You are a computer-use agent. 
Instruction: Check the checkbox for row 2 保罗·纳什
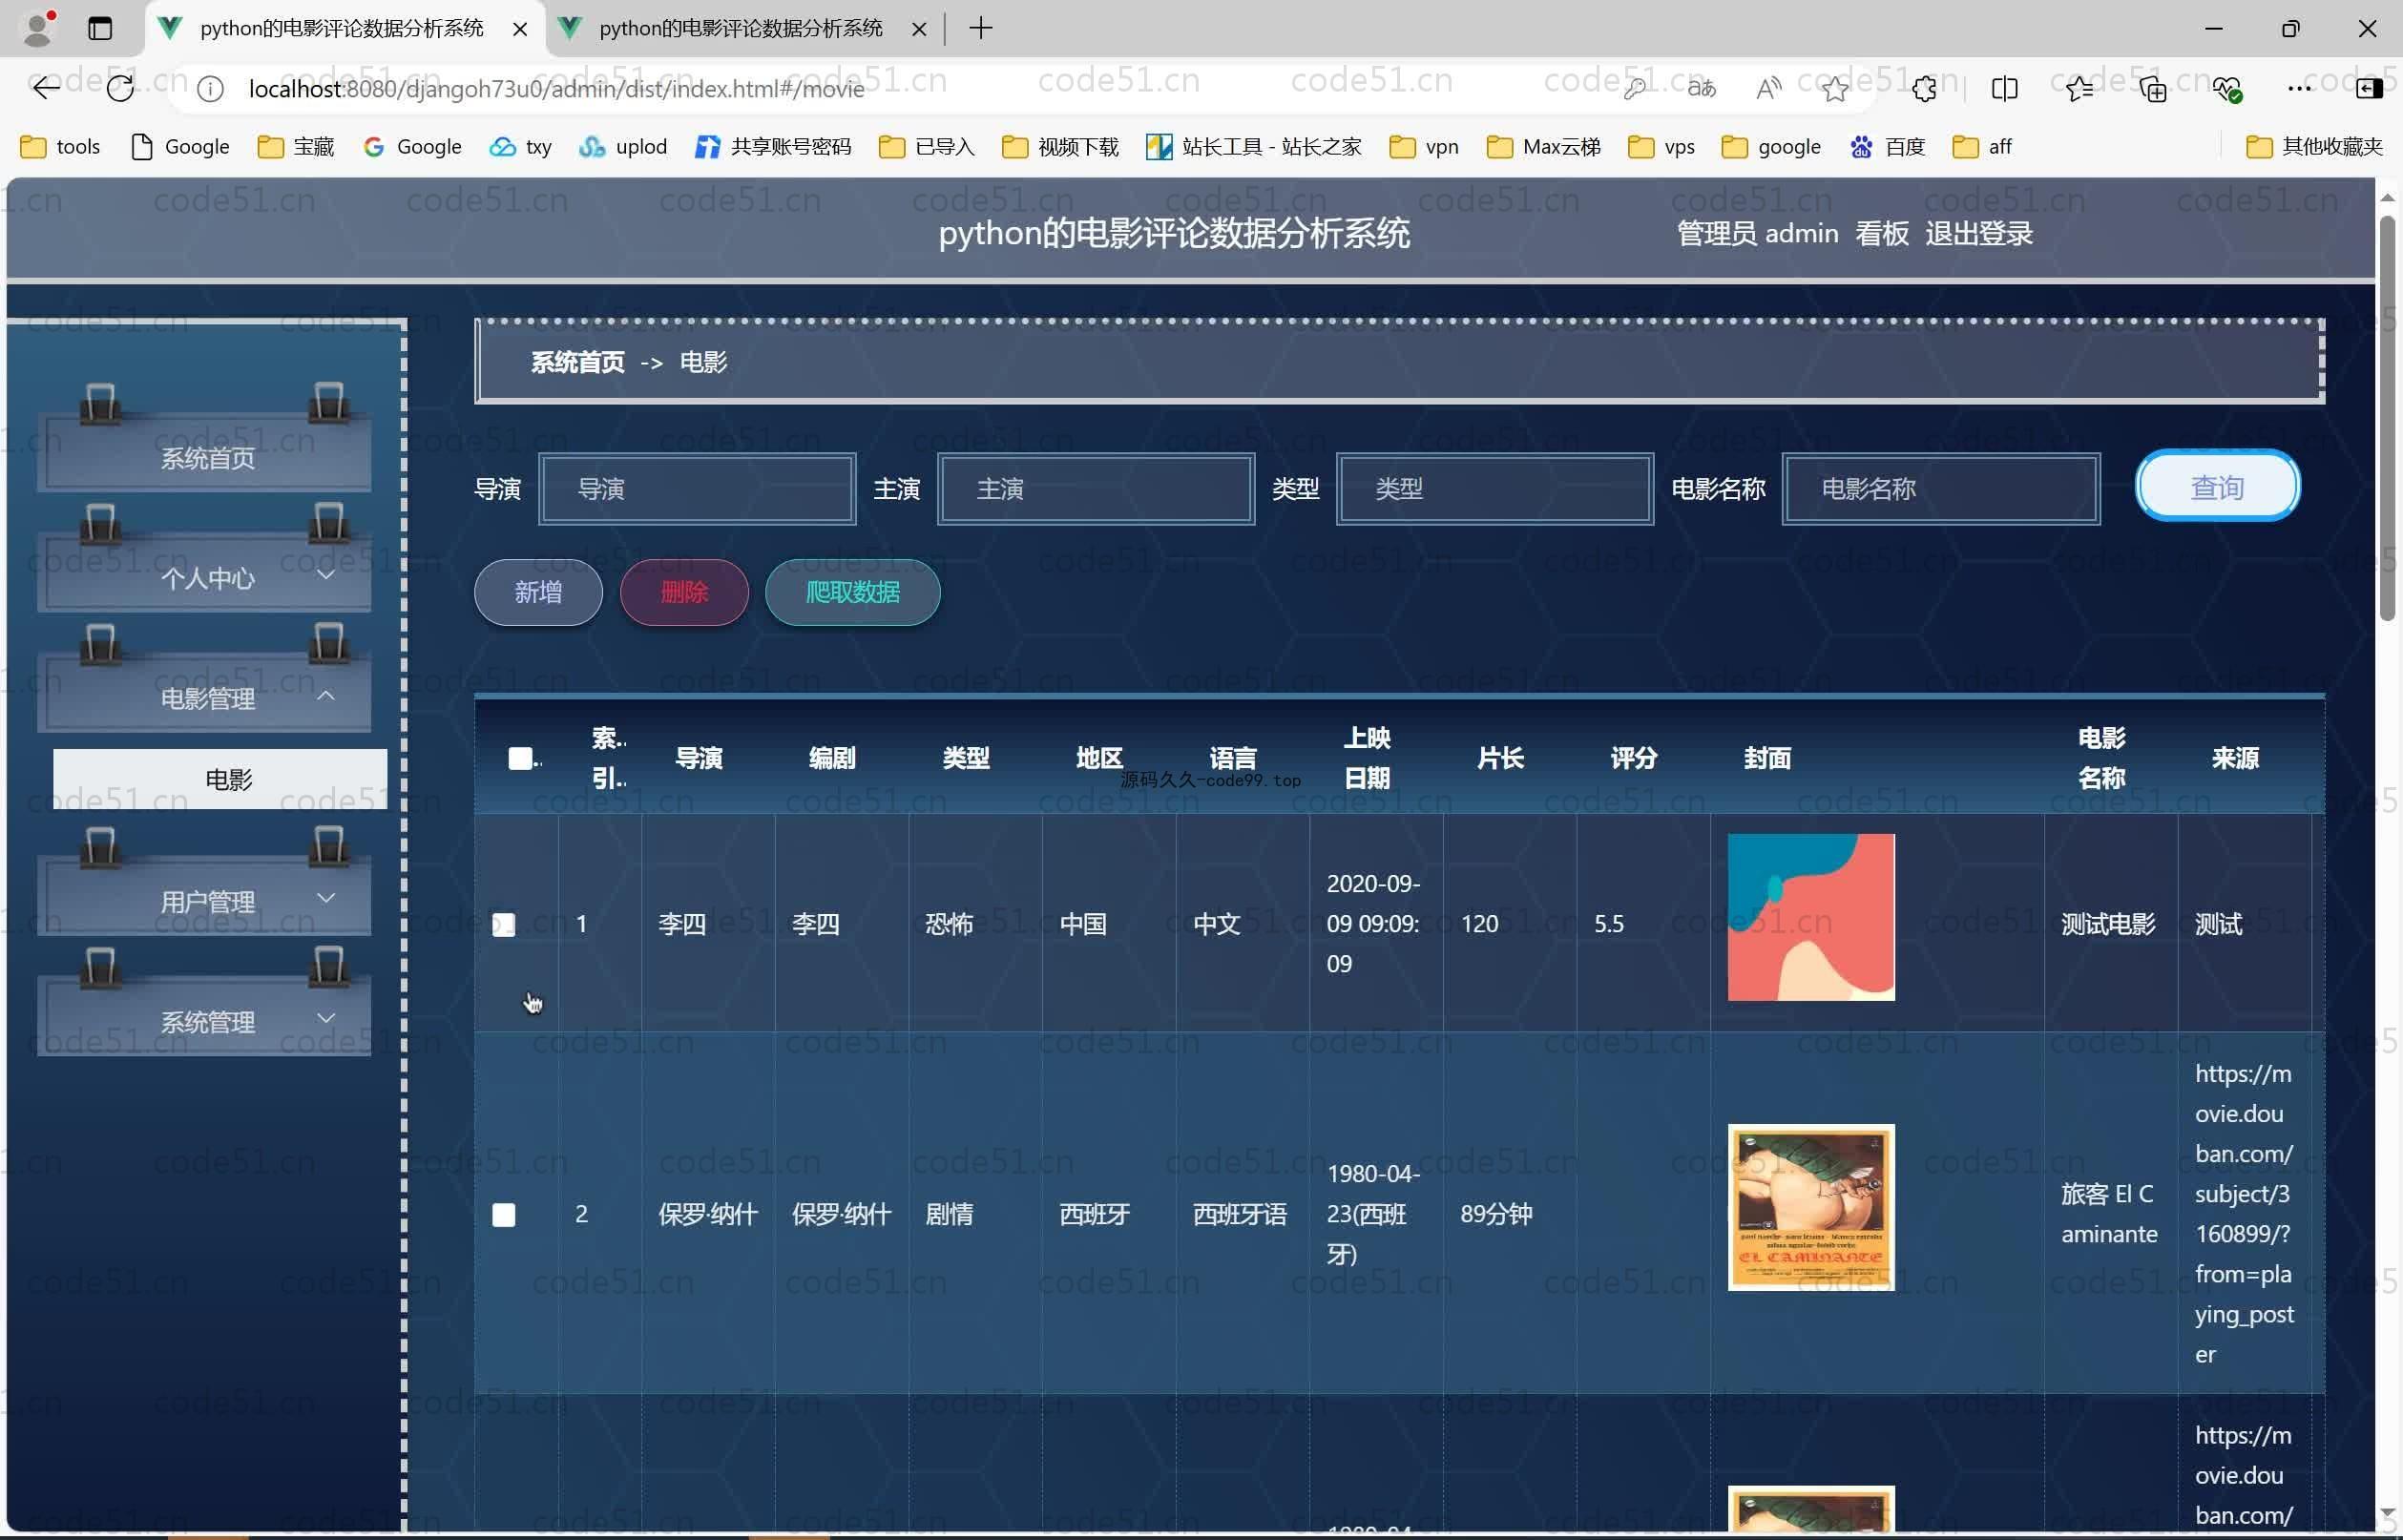point(504,1214)
